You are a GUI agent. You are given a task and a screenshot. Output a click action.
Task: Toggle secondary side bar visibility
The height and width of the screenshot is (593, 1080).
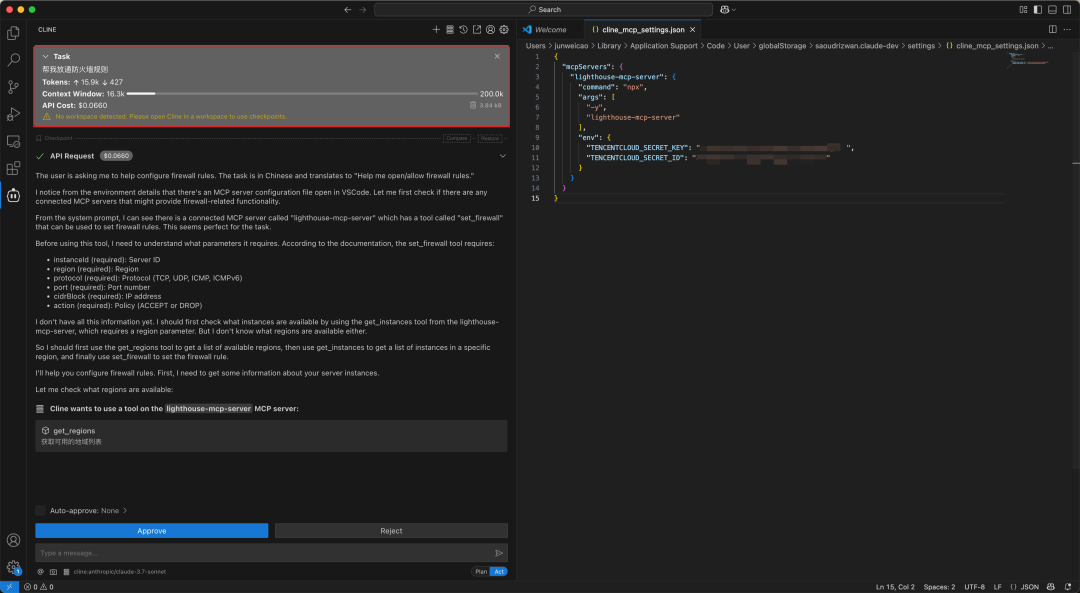pos(1067,10)
